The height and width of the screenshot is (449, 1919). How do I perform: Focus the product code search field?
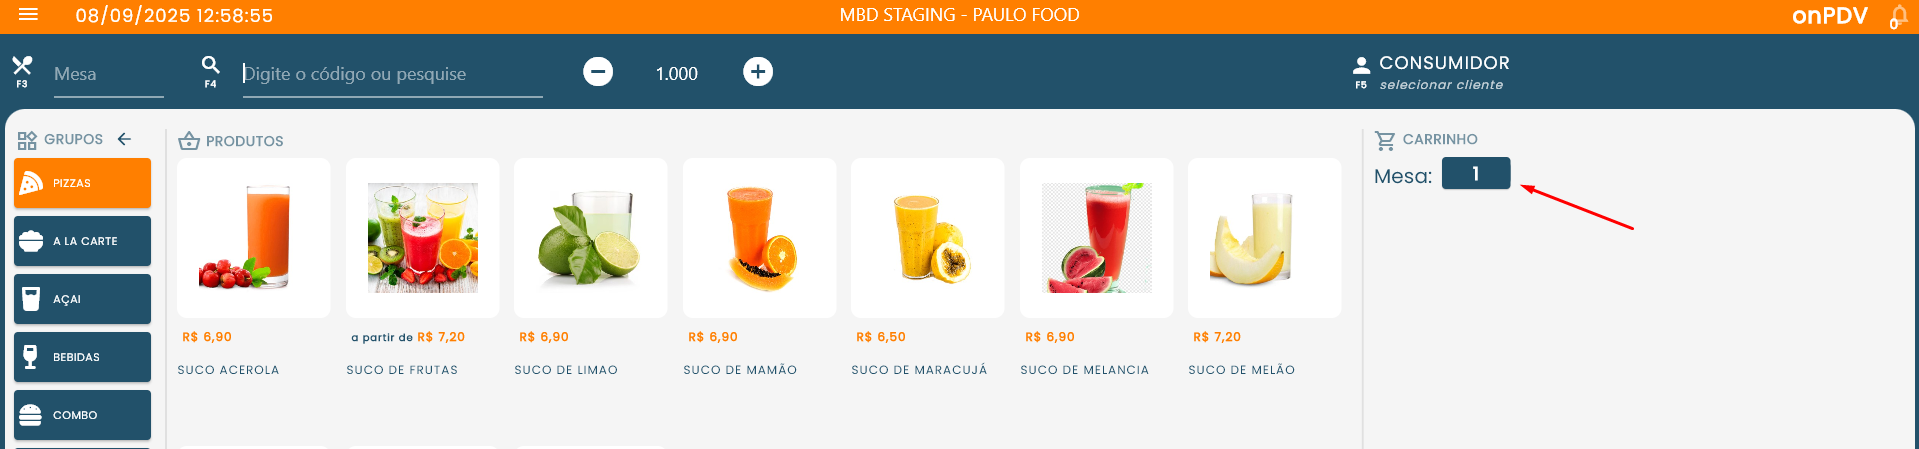[x=392, y=75]
